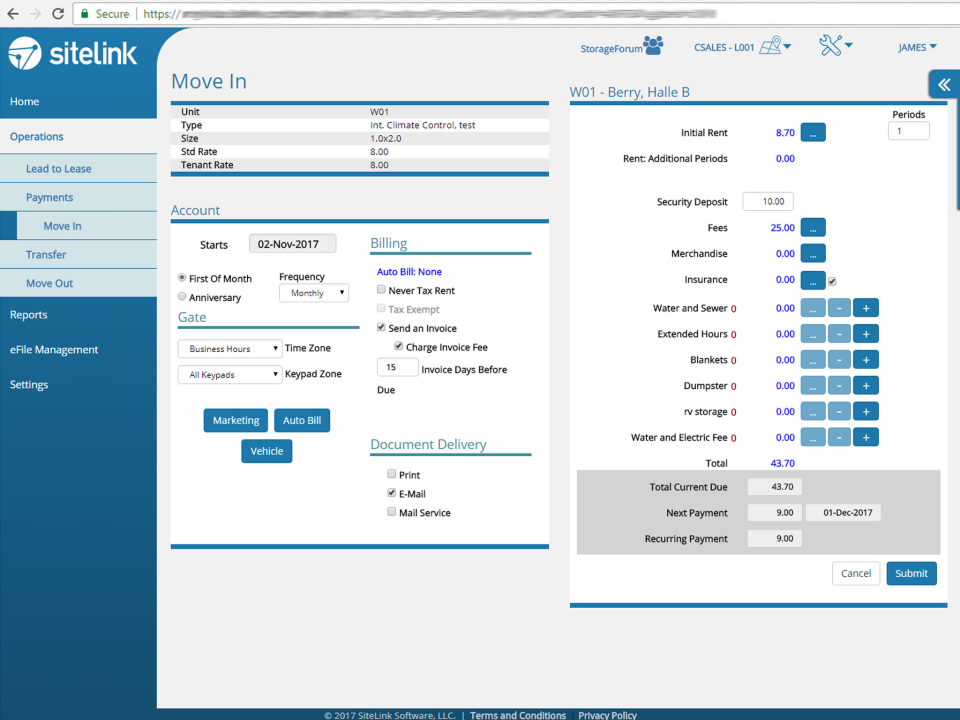Enable the Never Tax Rent checkbox

pos(381,288)
